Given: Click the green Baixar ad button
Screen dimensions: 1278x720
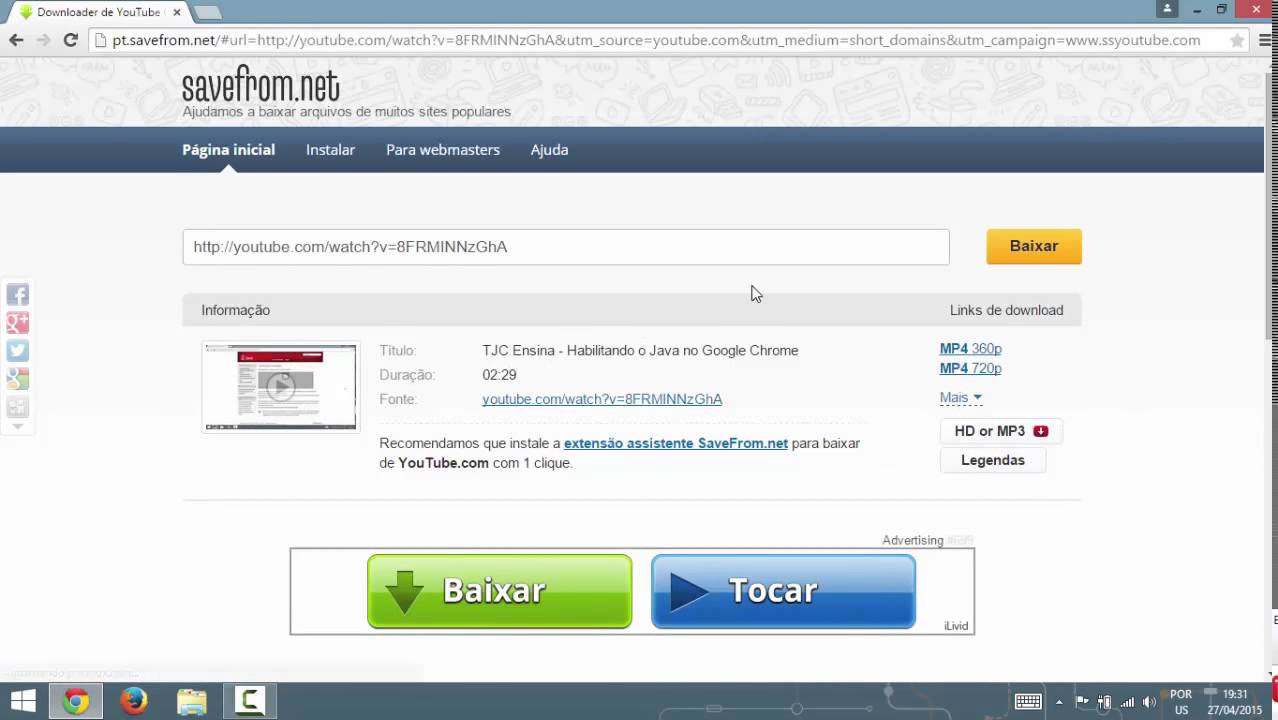Looking at the screenshot, I should pyautogui.click(x=499, y=591).
